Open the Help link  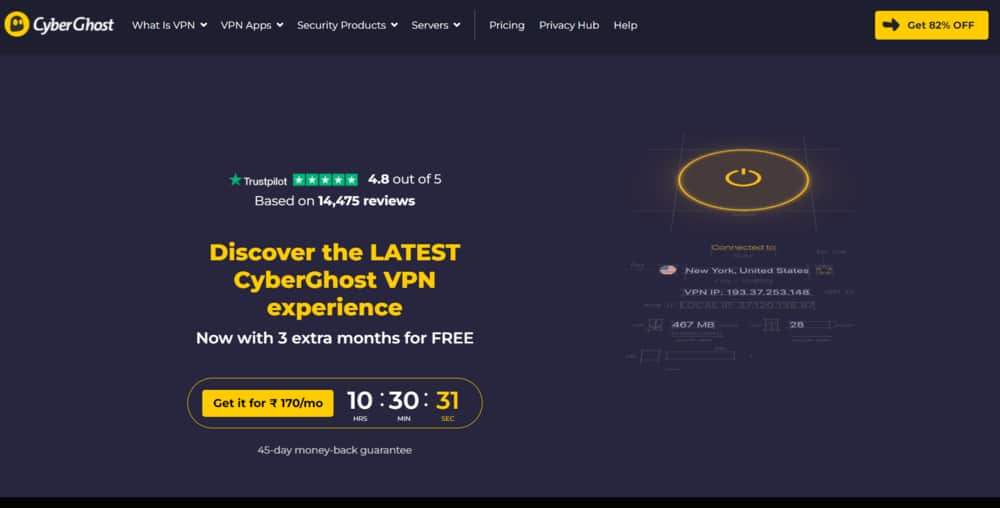[625, 25]
